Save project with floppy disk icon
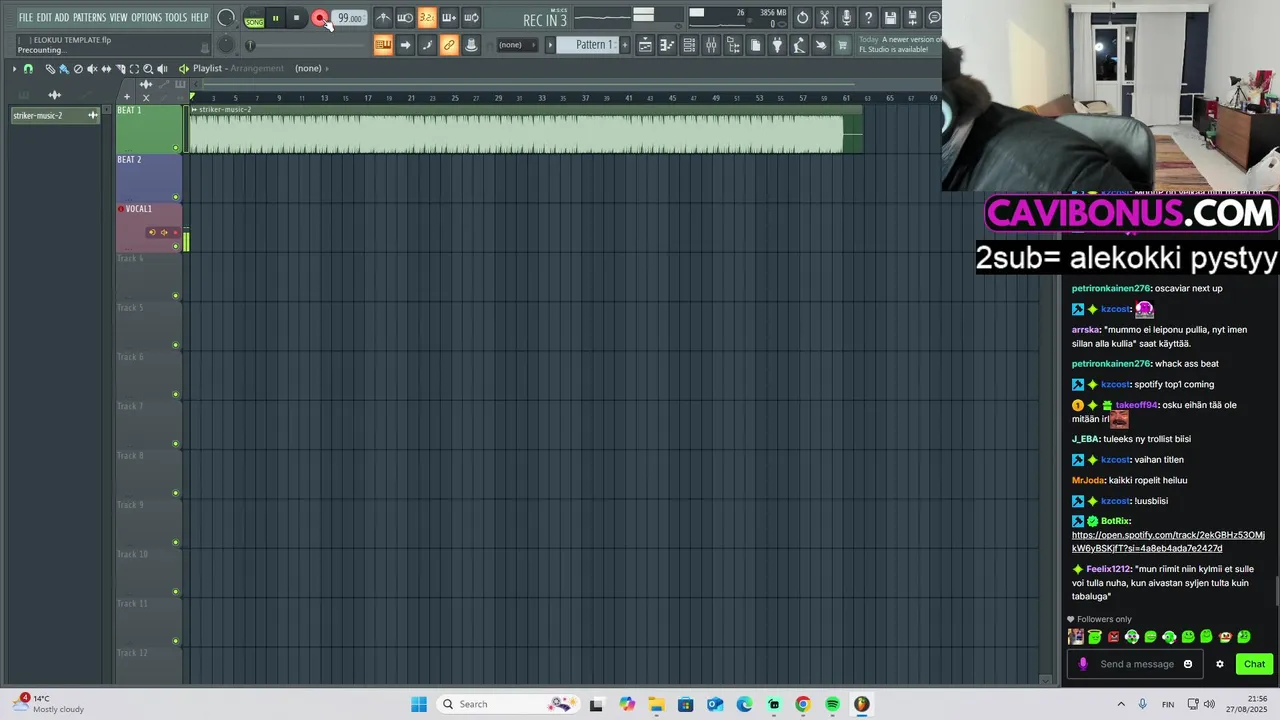Image resolution: width=1280 pixels, height=720 pixels. pyautogui.click(x=890, y=18)
